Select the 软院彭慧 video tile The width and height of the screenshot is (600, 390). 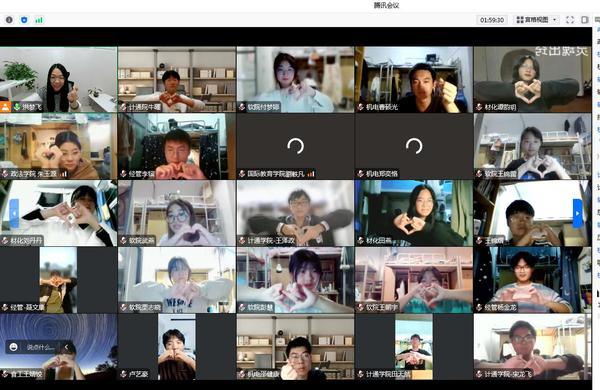295,280
